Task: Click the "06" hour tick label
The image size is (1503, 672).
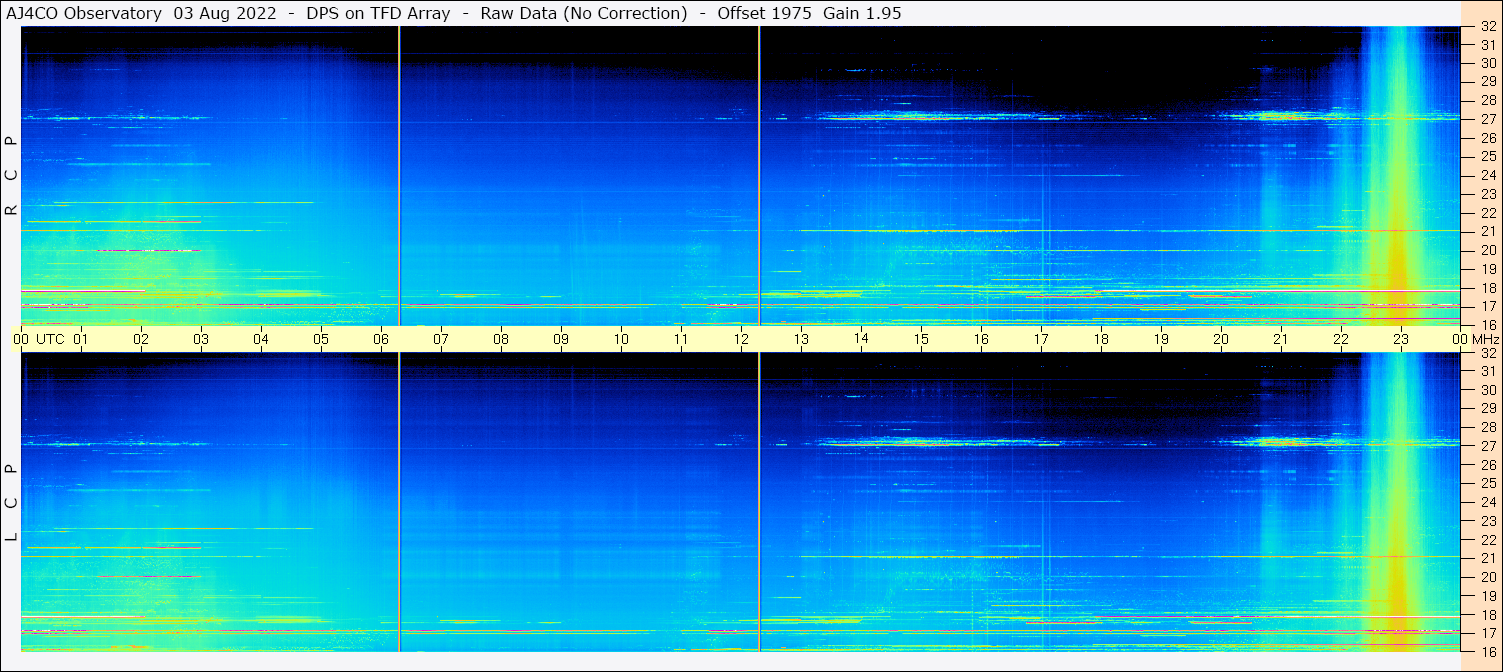Action: tap(381, 339)
